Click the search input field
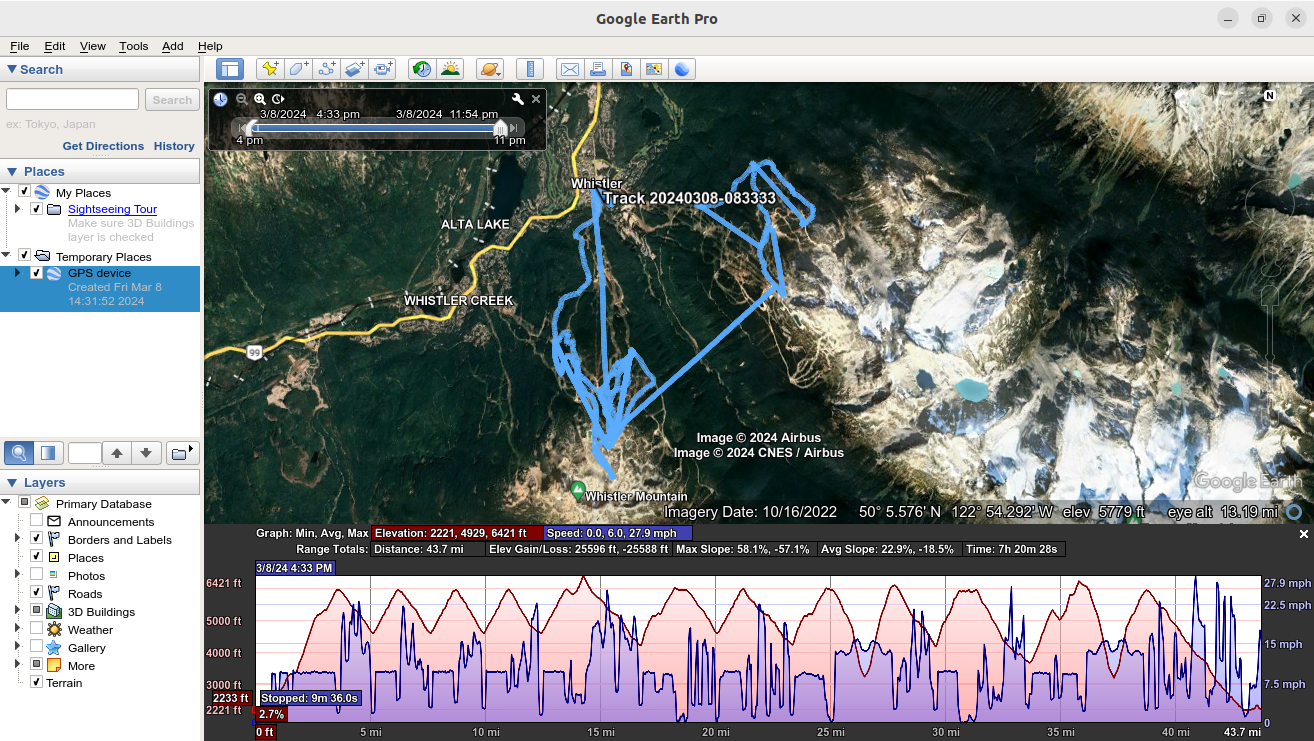Viewport: 1314px width, 741px height. click(x=72, y=99)
